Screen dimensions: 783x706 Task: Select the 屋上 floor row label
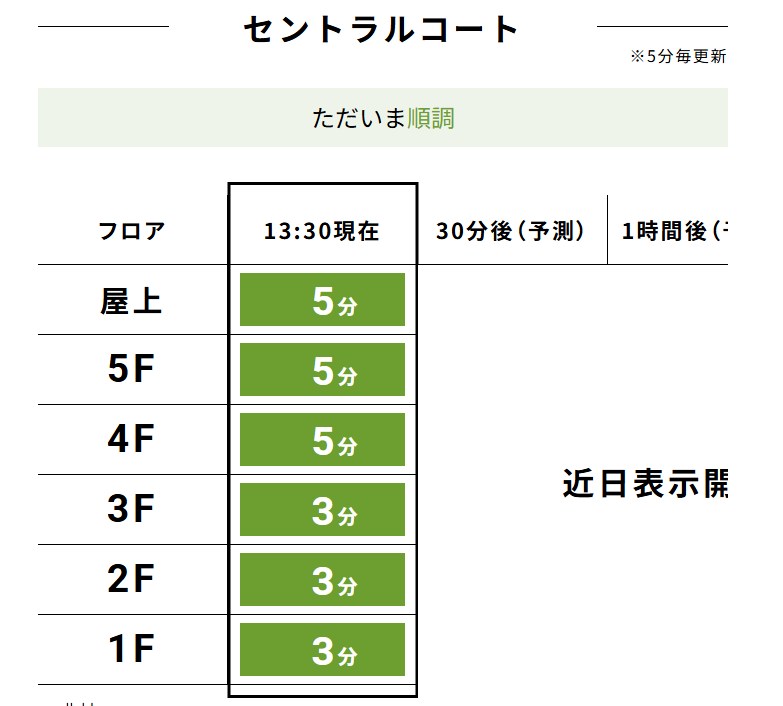[x=132, y=300]
